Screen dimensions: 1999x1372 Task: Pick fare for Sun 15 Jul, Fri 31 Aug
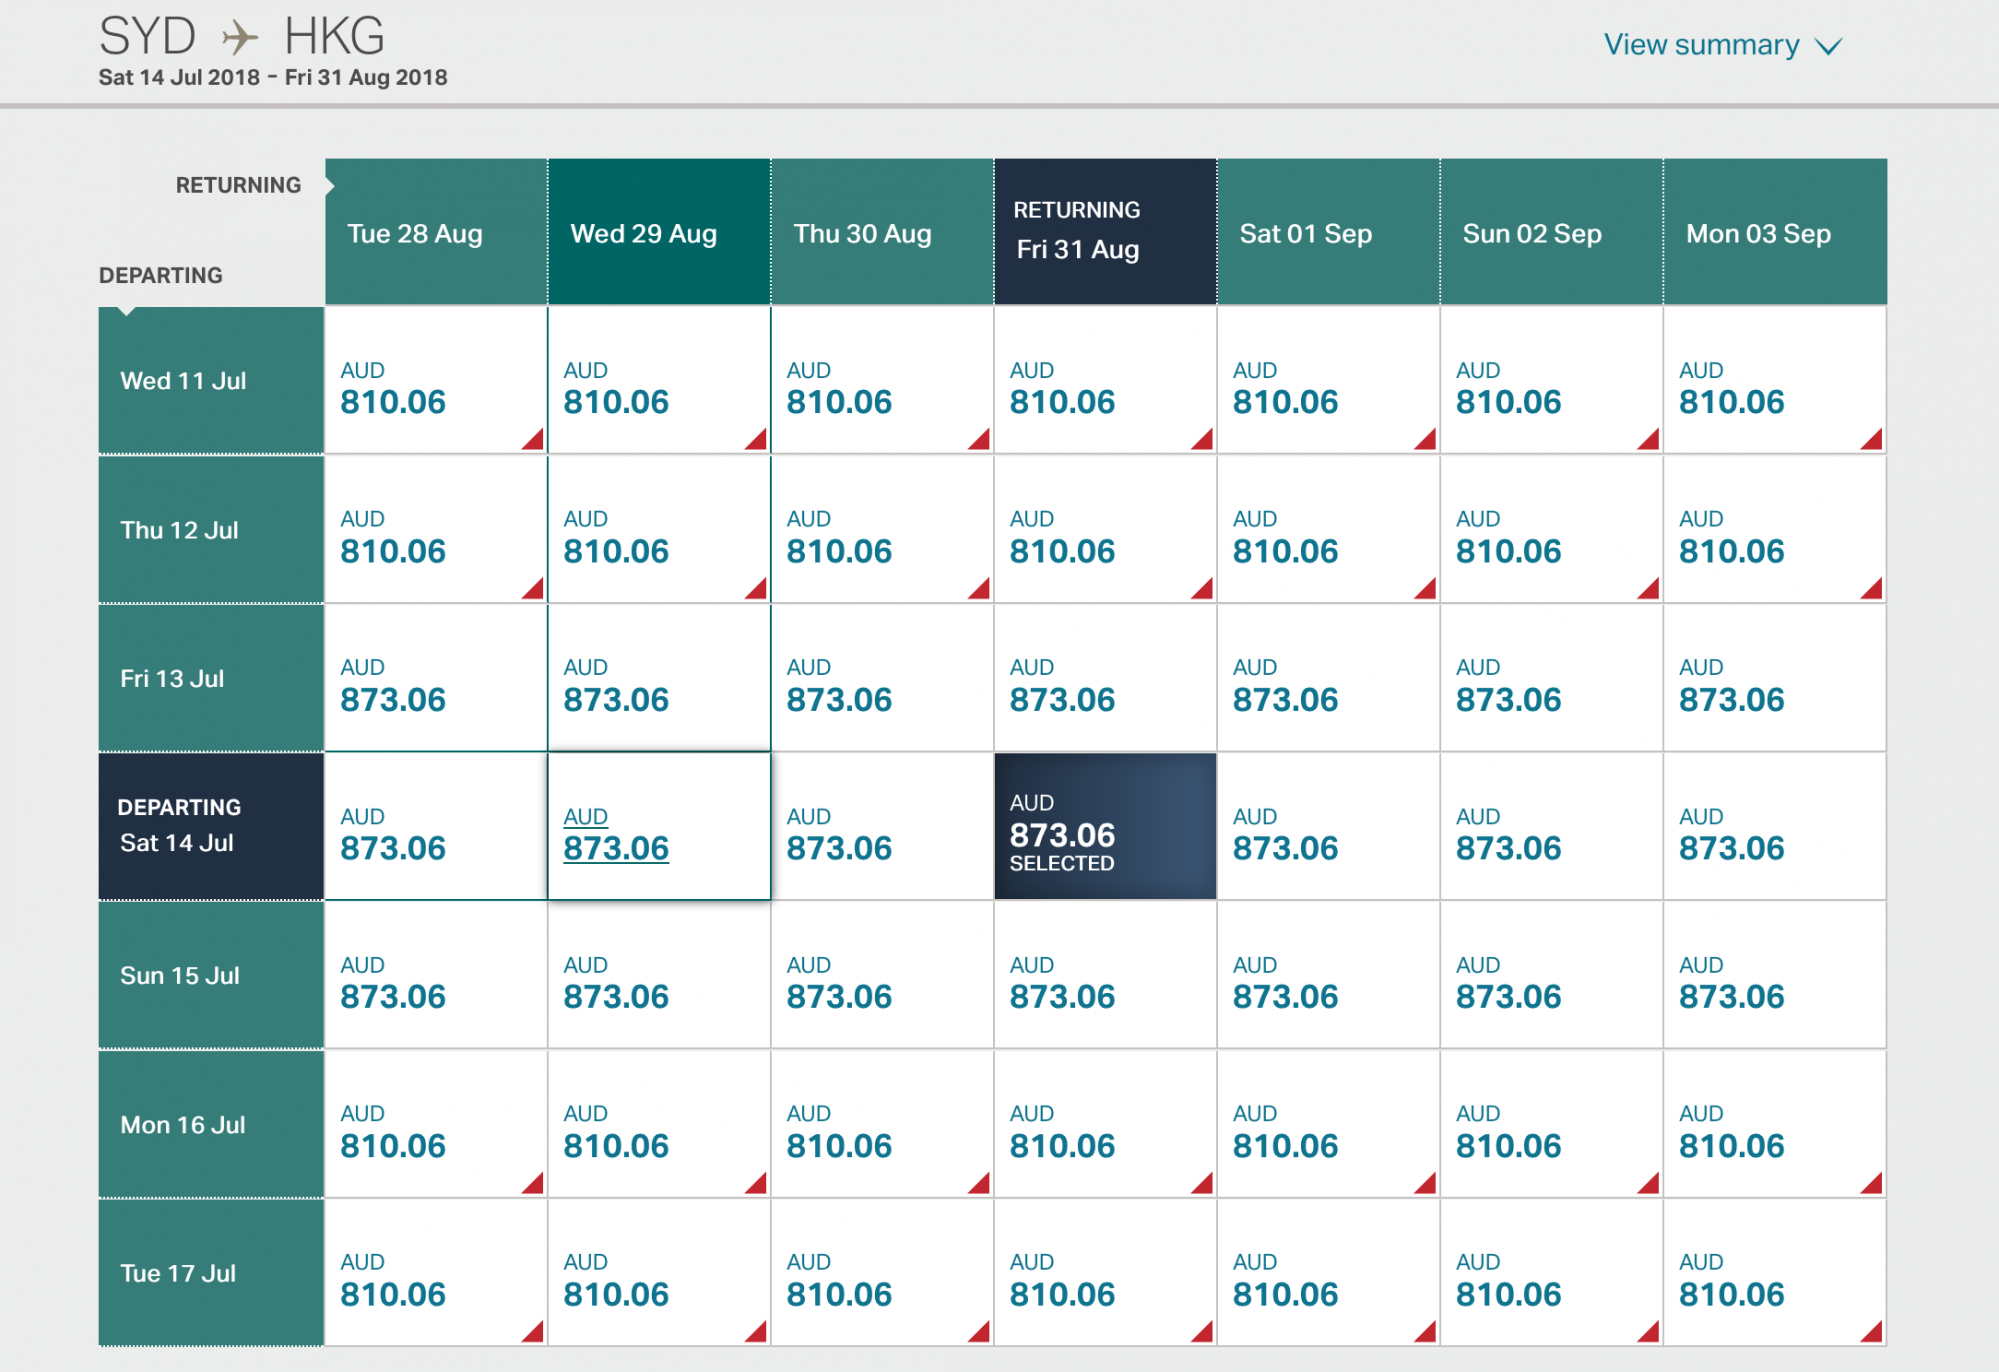coord(1105,975)
